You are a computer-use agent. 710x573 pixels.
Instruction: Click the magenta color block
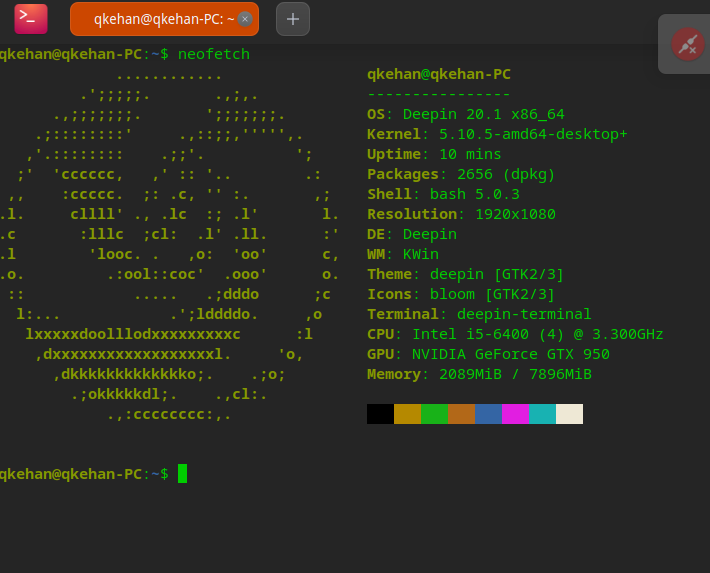point(515,414)
